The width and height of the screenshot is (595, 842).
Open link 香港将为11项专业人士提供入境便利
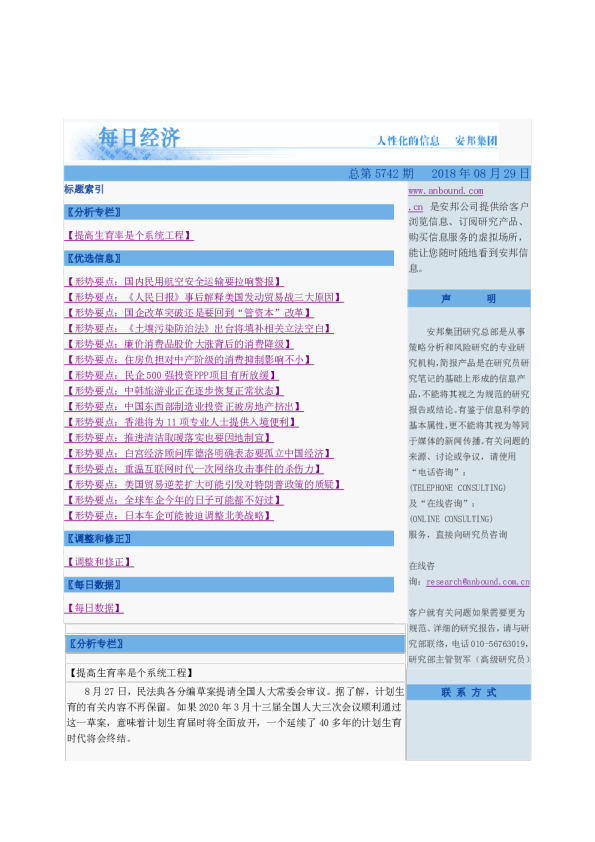tap(182, 422)
